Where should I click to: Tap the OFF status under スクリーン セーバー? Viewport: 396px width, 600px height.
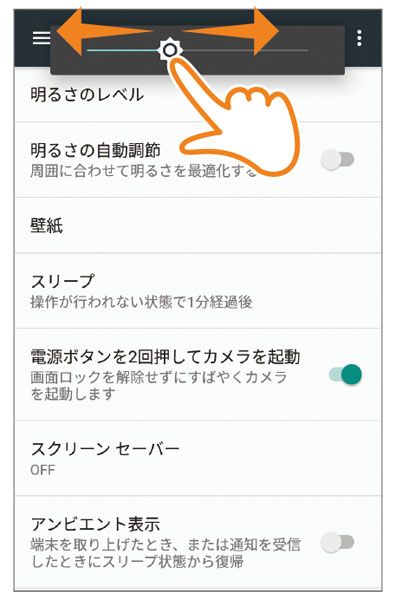(x=43, y=470)
